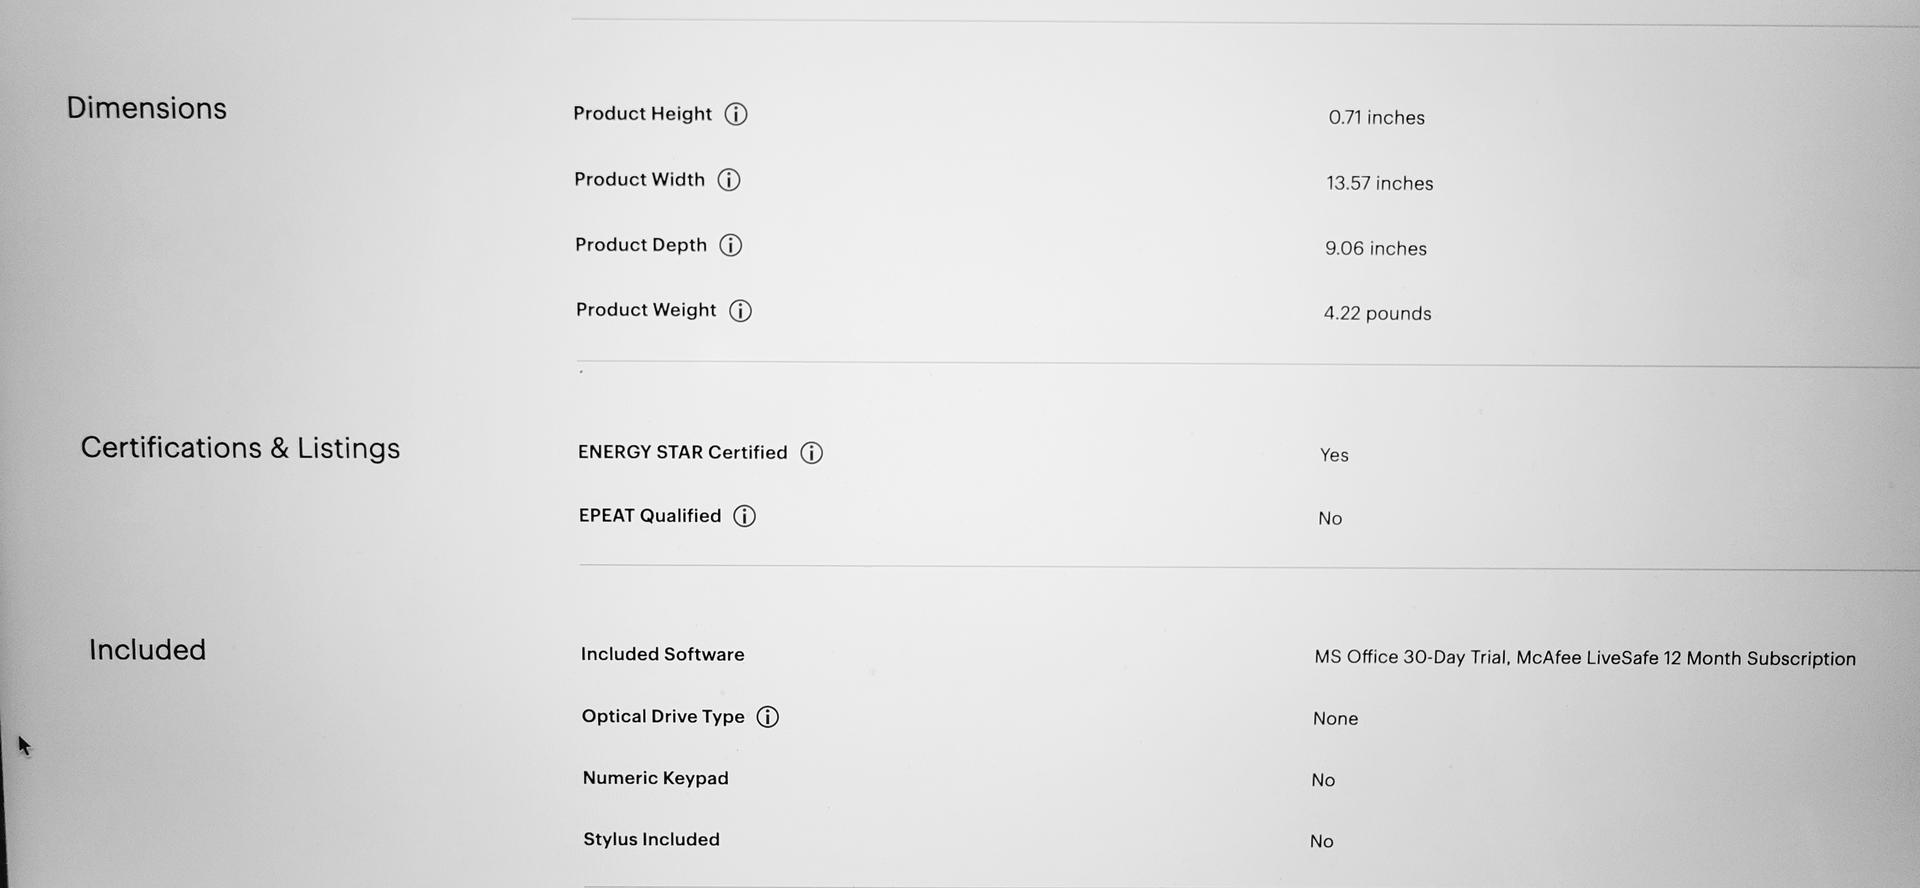Click the Product Weight label text
The width and height of the screenshot is (1920, 888).
[x=646, y=310]
